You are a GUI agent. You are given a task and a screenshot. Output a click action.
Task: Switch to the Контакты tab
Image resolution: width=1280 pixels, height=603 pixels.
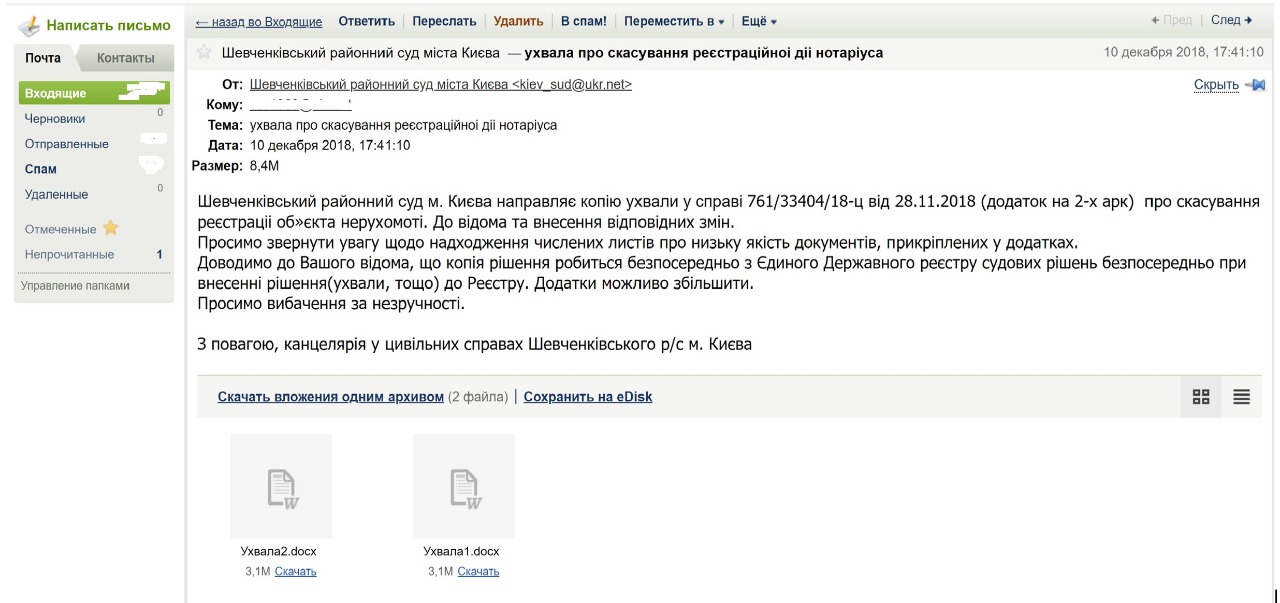125,58
